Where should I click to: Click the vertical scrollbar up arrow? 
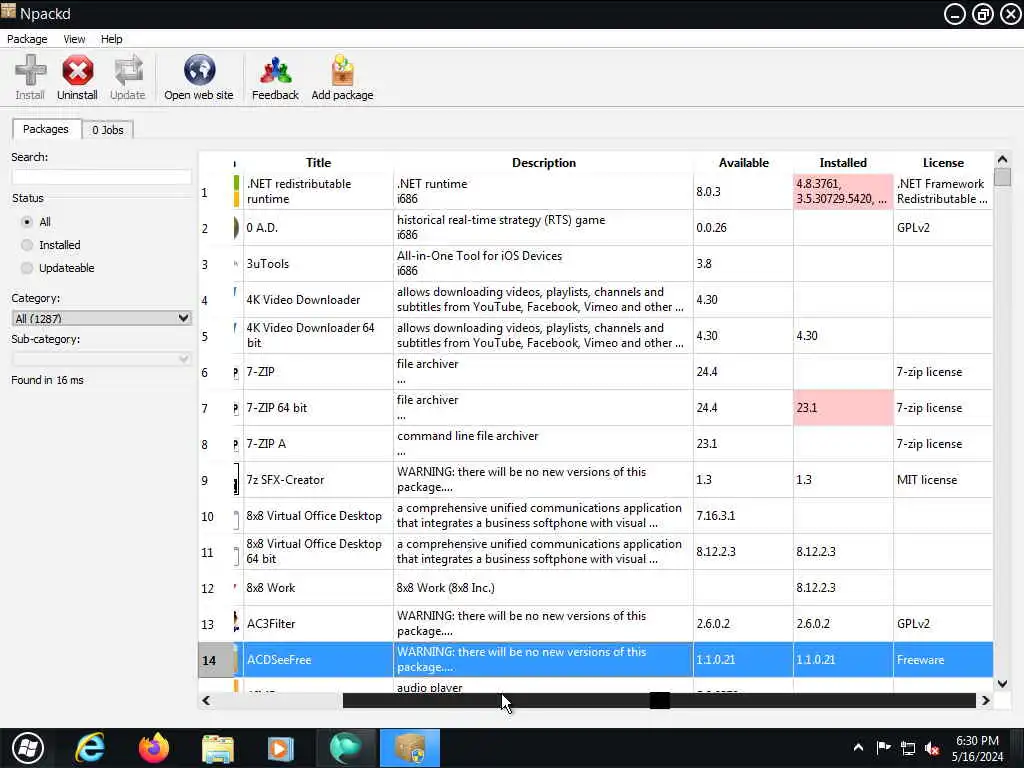(x=1002, y=159)
